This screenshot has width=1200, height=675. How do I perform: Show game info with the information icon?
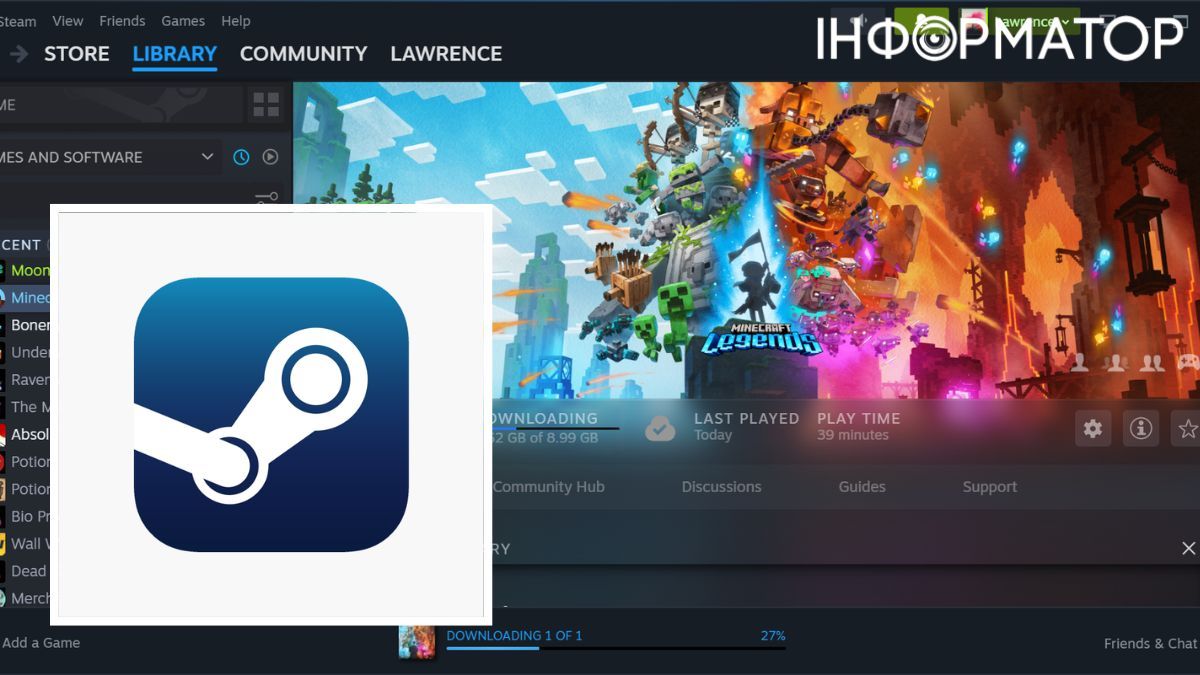tap(1141, 428)
